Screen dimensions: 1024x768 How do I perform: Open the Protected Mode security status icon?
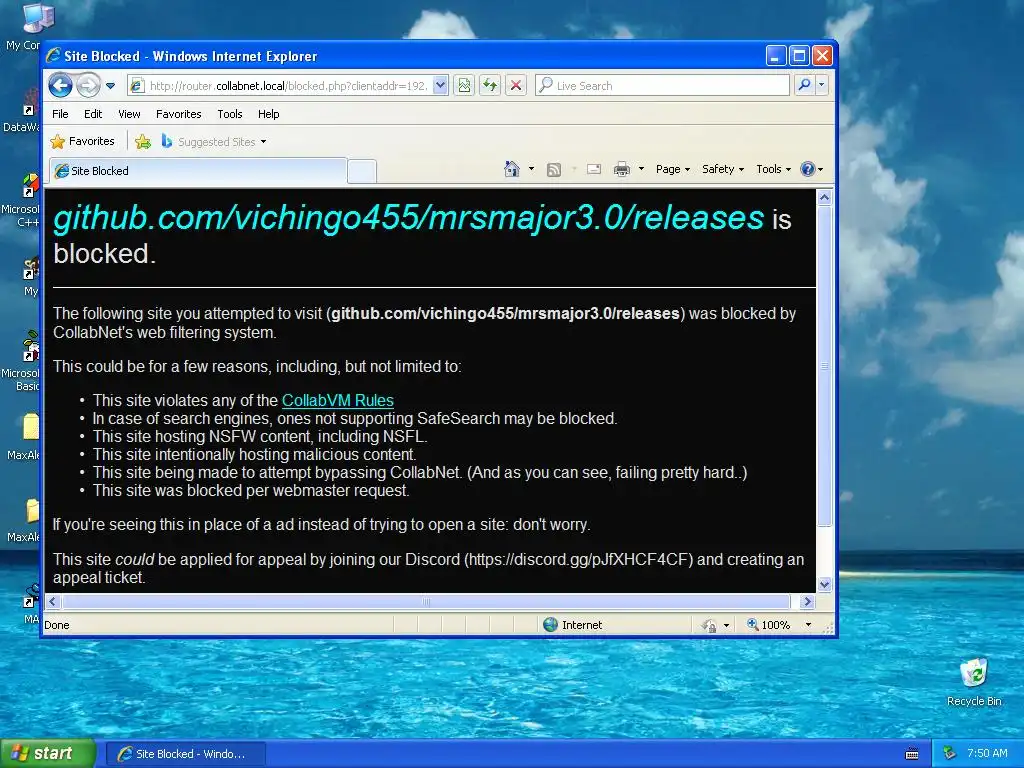click(709, 626)
